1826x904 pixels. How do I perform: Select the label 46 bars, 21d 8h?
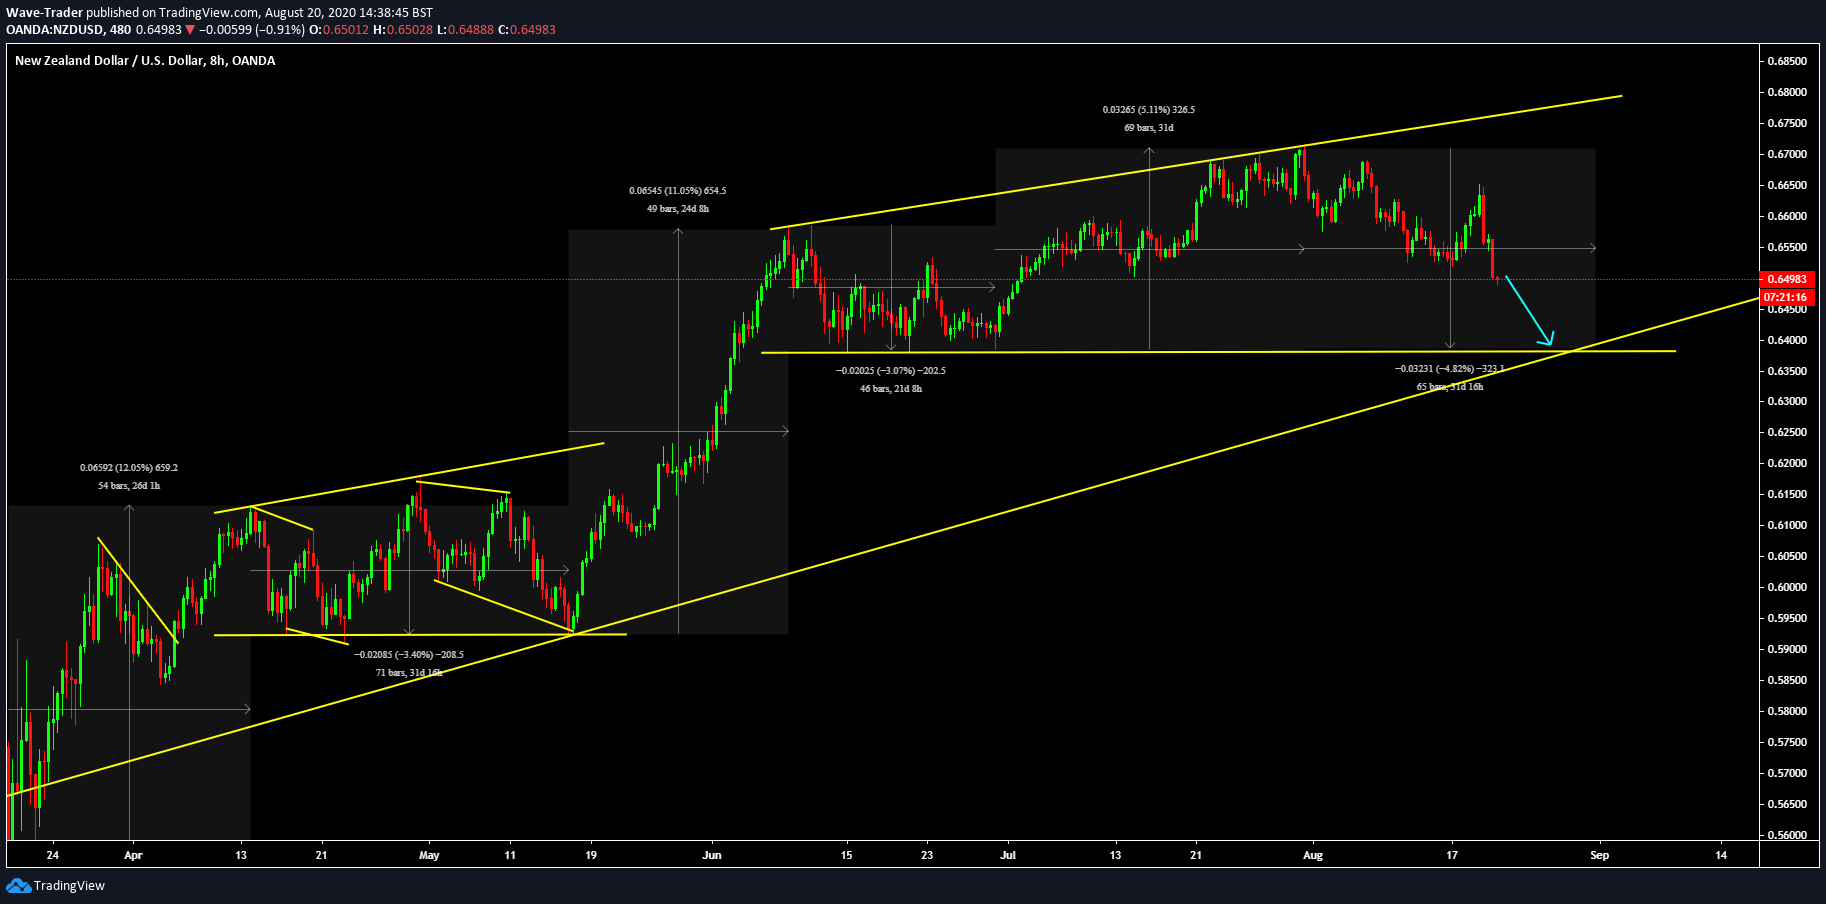[891, 389]
